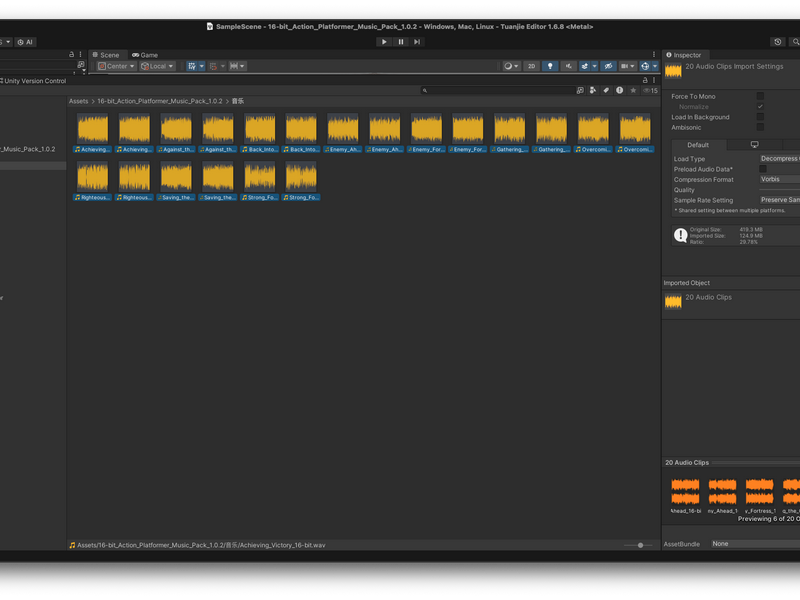Open the grid settings dropdown arrow
This screenshot has height=600, width=800.
(x=202, y=66)
